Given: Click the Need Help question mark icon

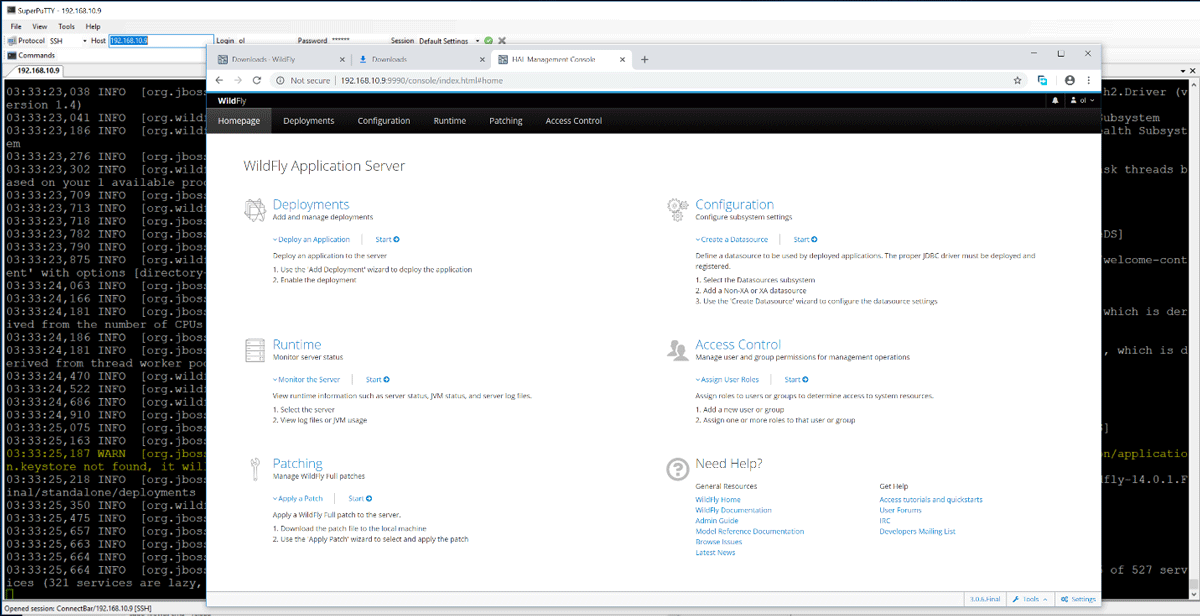Looking at the screenshot, I should coord(678,468).
